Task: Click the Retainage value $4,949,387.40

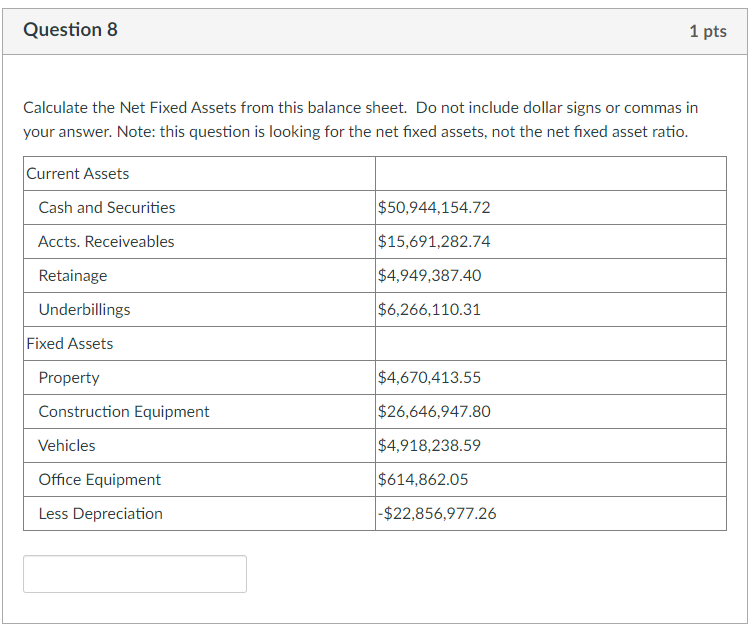Action: click(430, 275)
